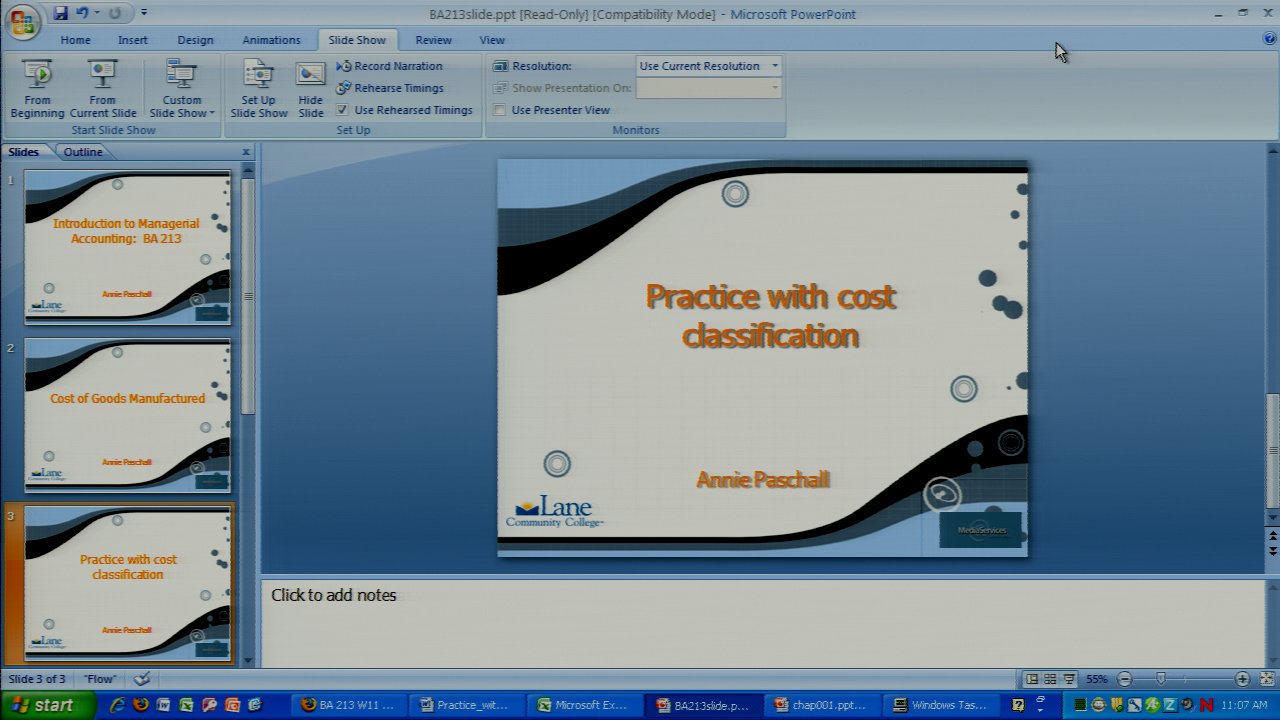The image size is (1280, 720).
Task: Save presentation via Quick Access toolbar
Action: [x=61, y=13]
